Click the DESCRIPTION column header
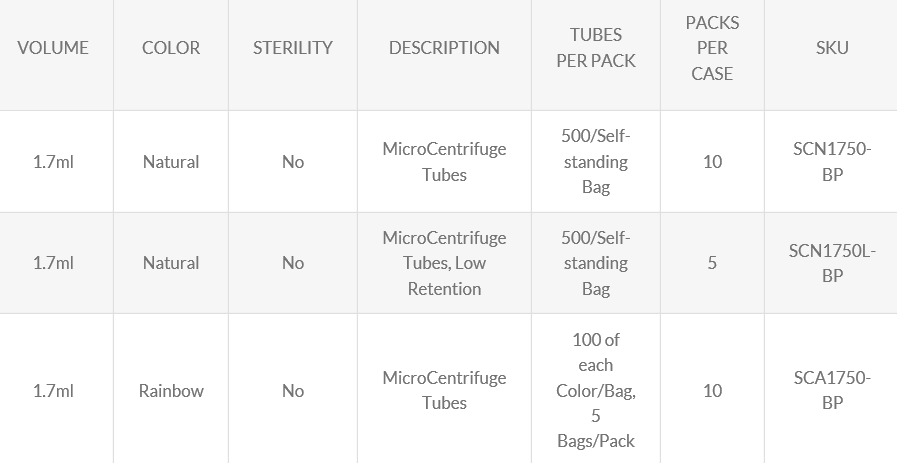Viewport: 897px width, 463px height. tap(444, 48)
